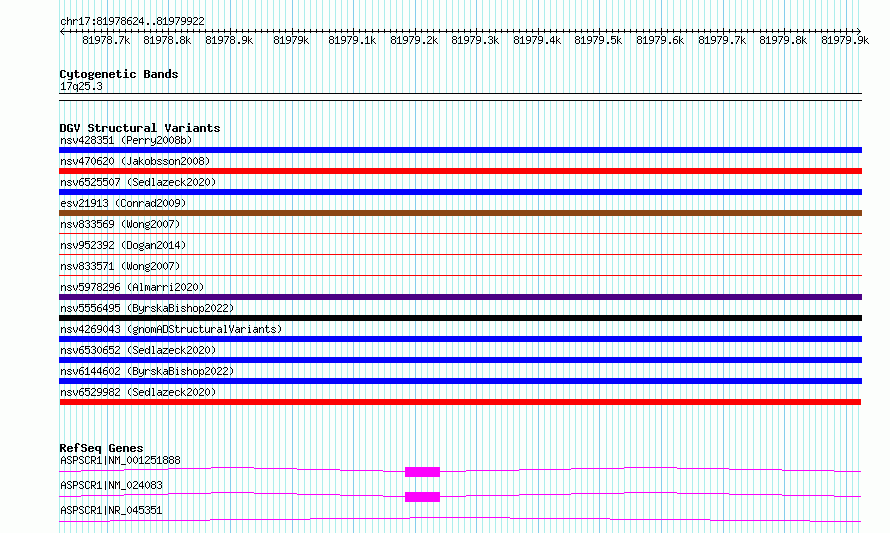Open nsv5978296 (Almarri2020) variant label
890x533 pixels.
(x=132, y=287)
